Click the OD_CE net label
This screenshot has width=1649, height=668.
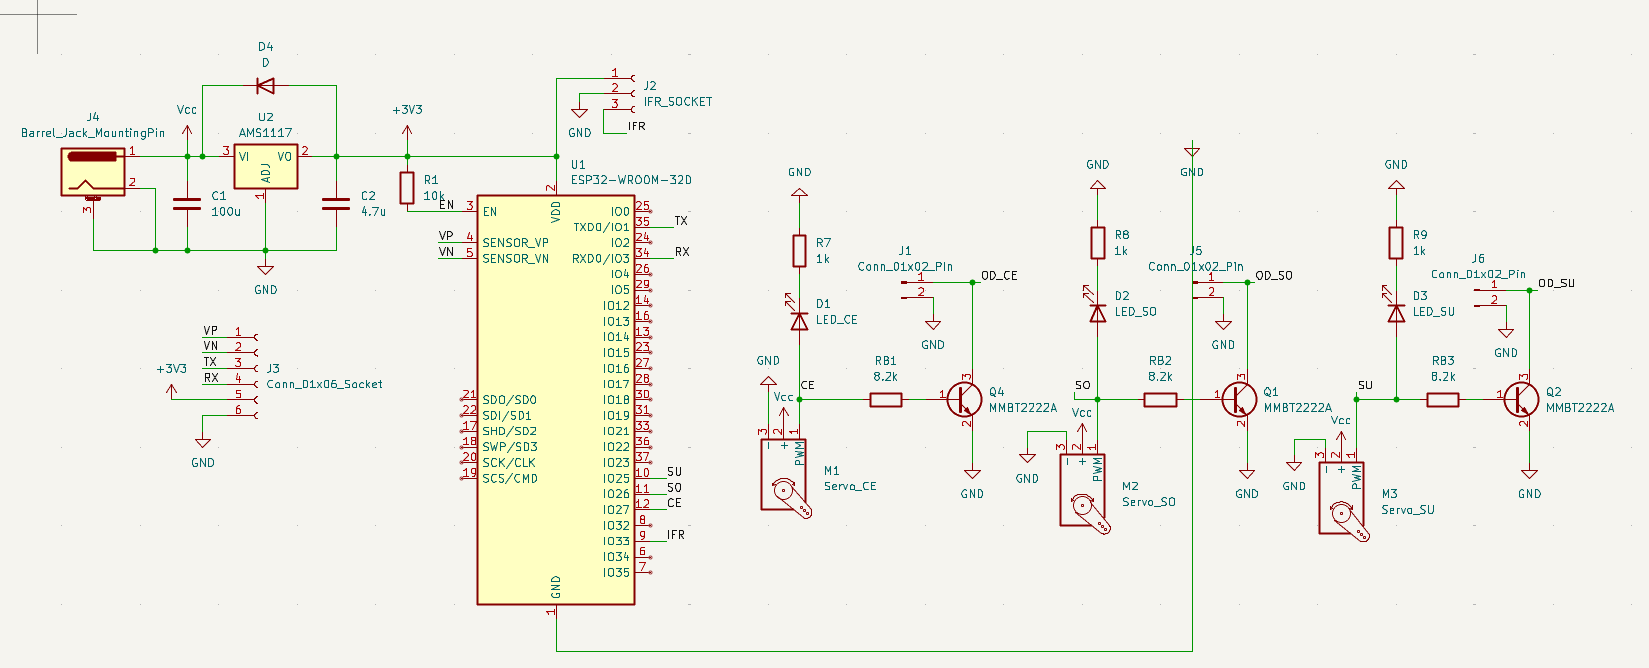[x=999, y=276]
